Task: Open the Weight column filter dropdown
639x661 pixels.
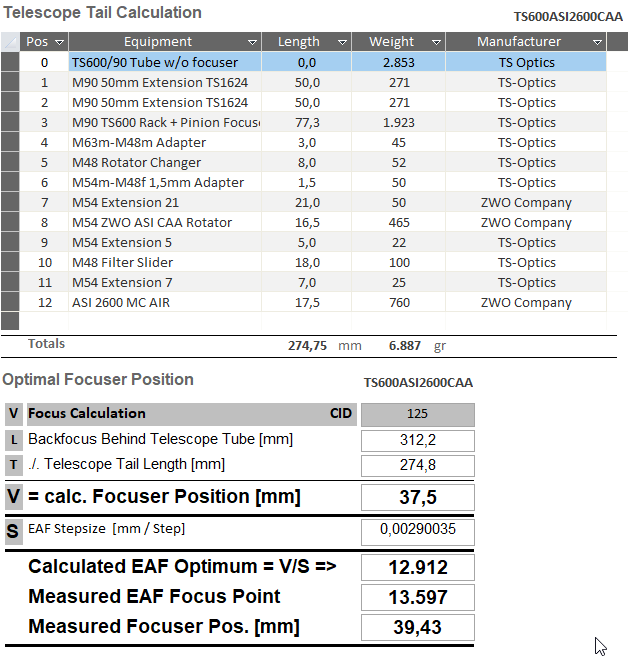Action: 437,42
